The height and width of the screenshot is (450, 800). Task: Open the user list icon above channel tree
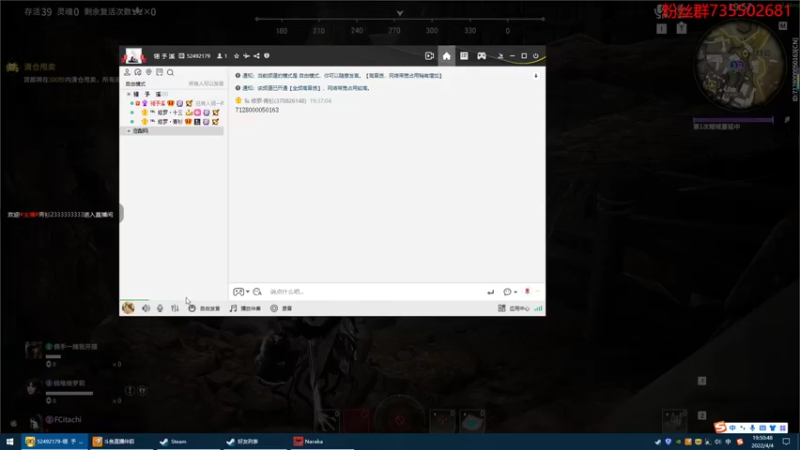pos(127,72)
